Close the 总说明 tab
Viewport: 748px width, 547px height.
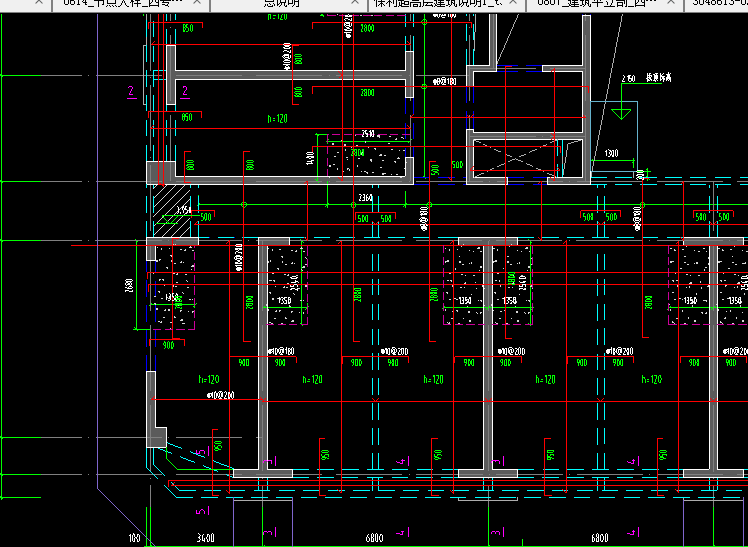(355, 2)
